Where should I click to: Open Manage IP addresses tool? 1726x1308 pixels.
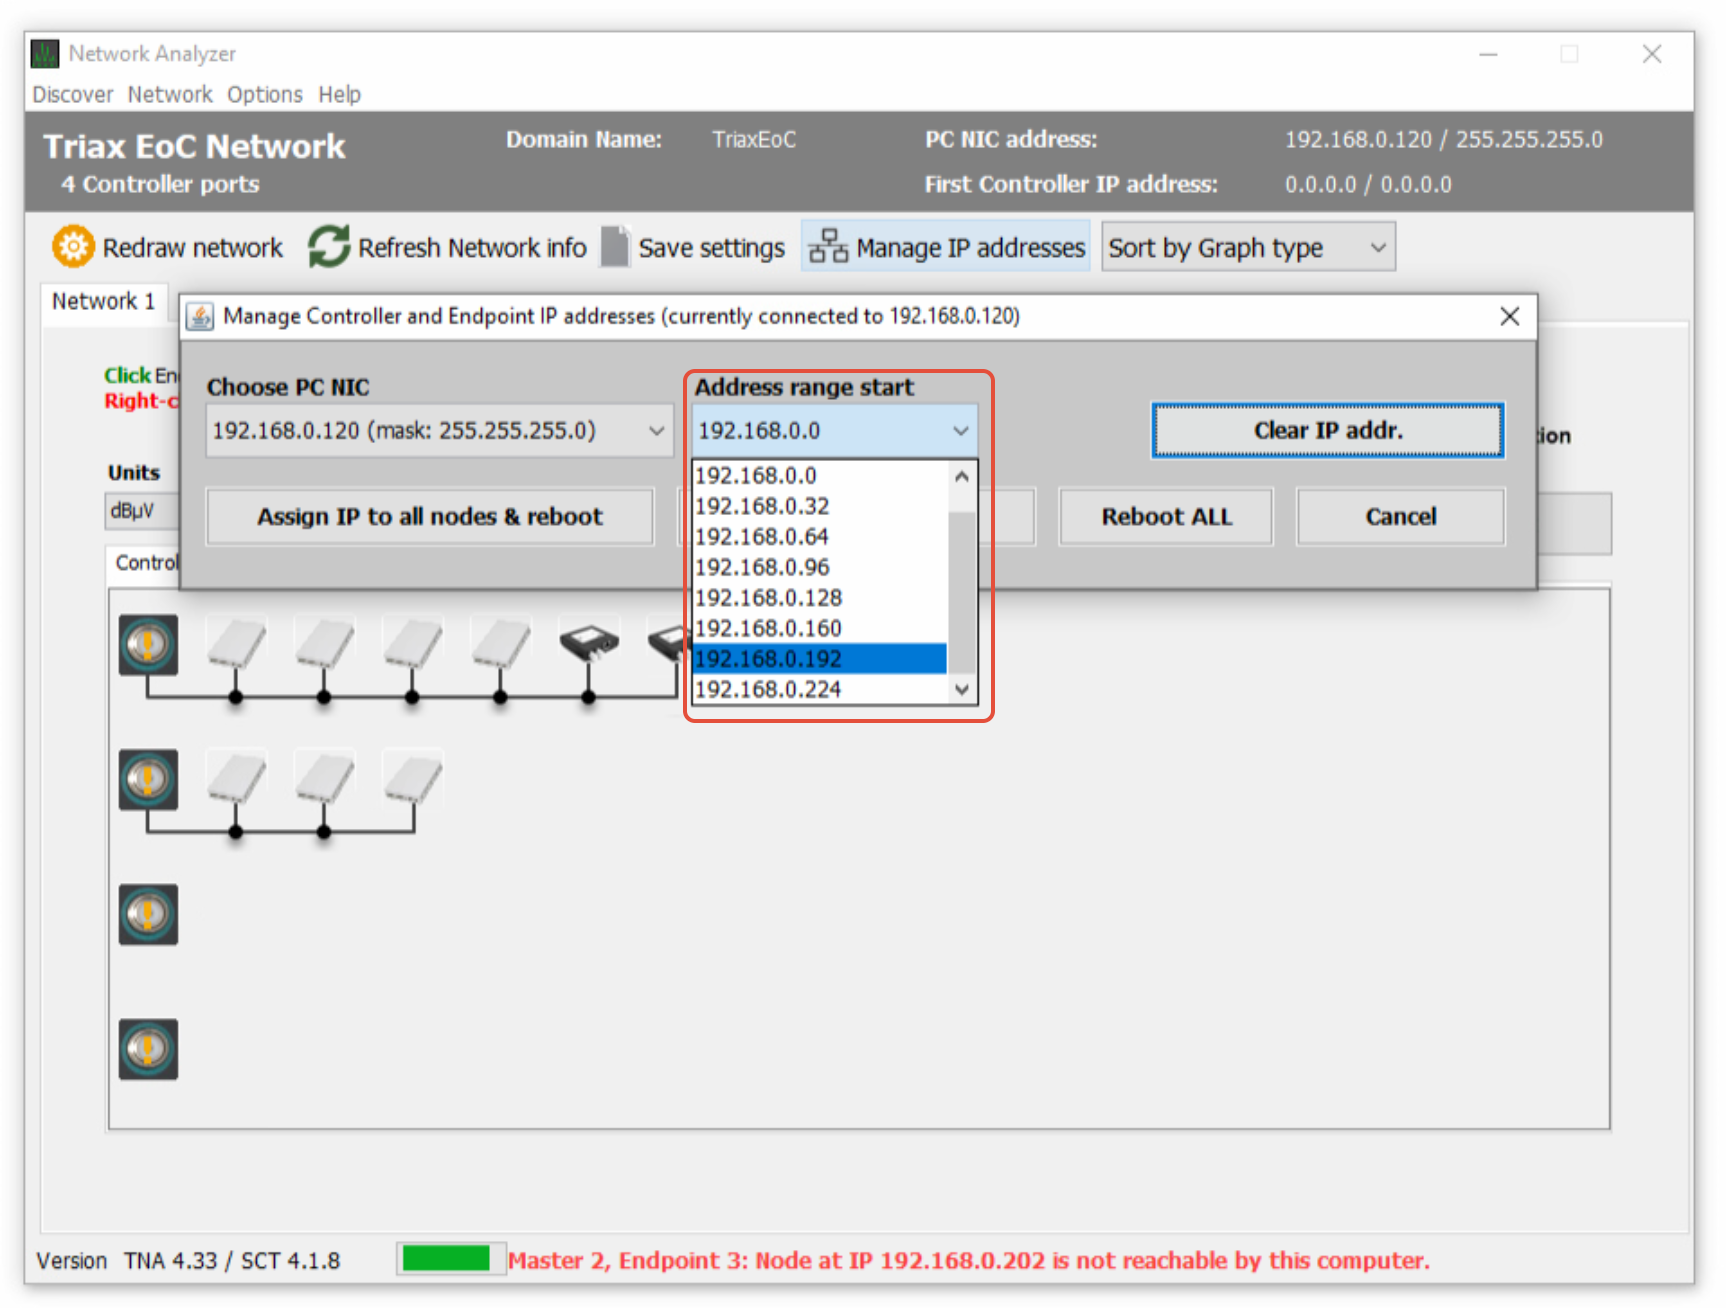pyautogui.click(x=946, y=247)
